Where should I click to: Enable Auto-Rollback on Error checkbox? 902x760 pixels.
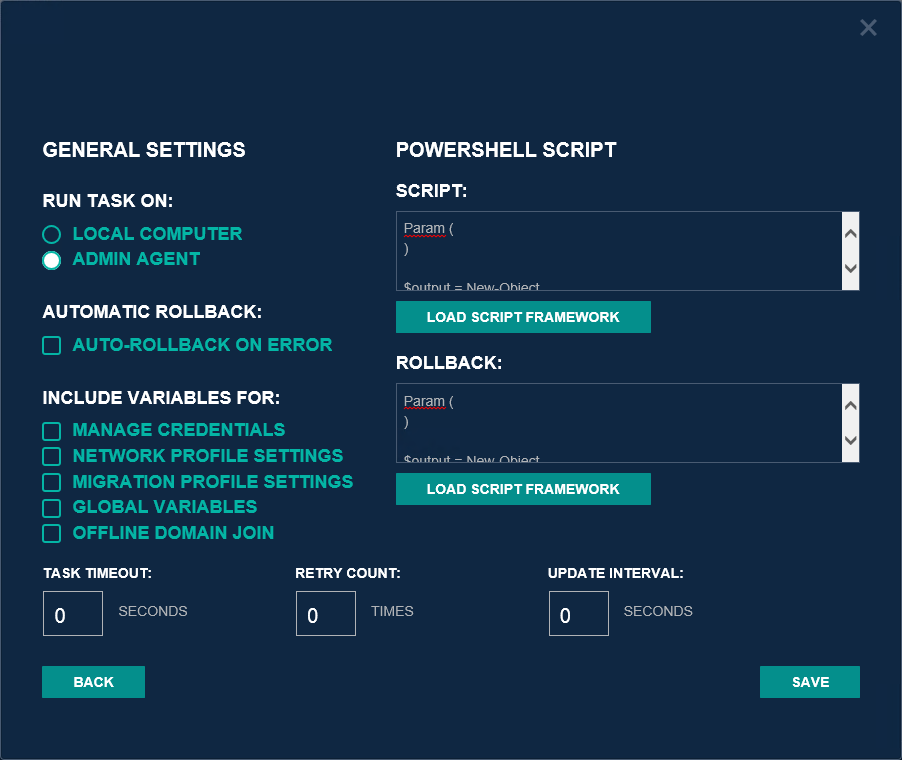click(x=52, y=346)
